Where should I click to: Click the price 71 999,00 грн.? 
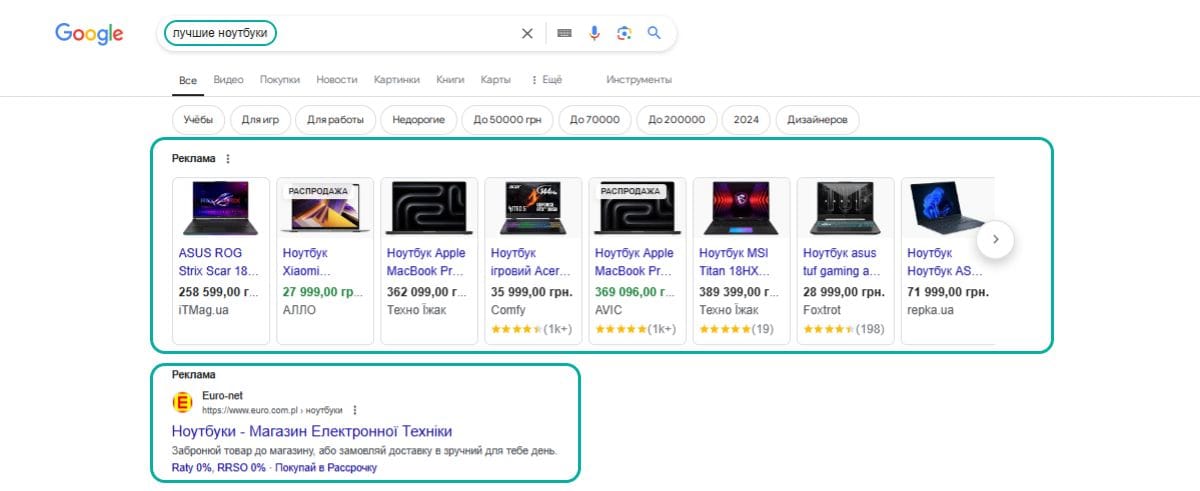pos(948,292)
